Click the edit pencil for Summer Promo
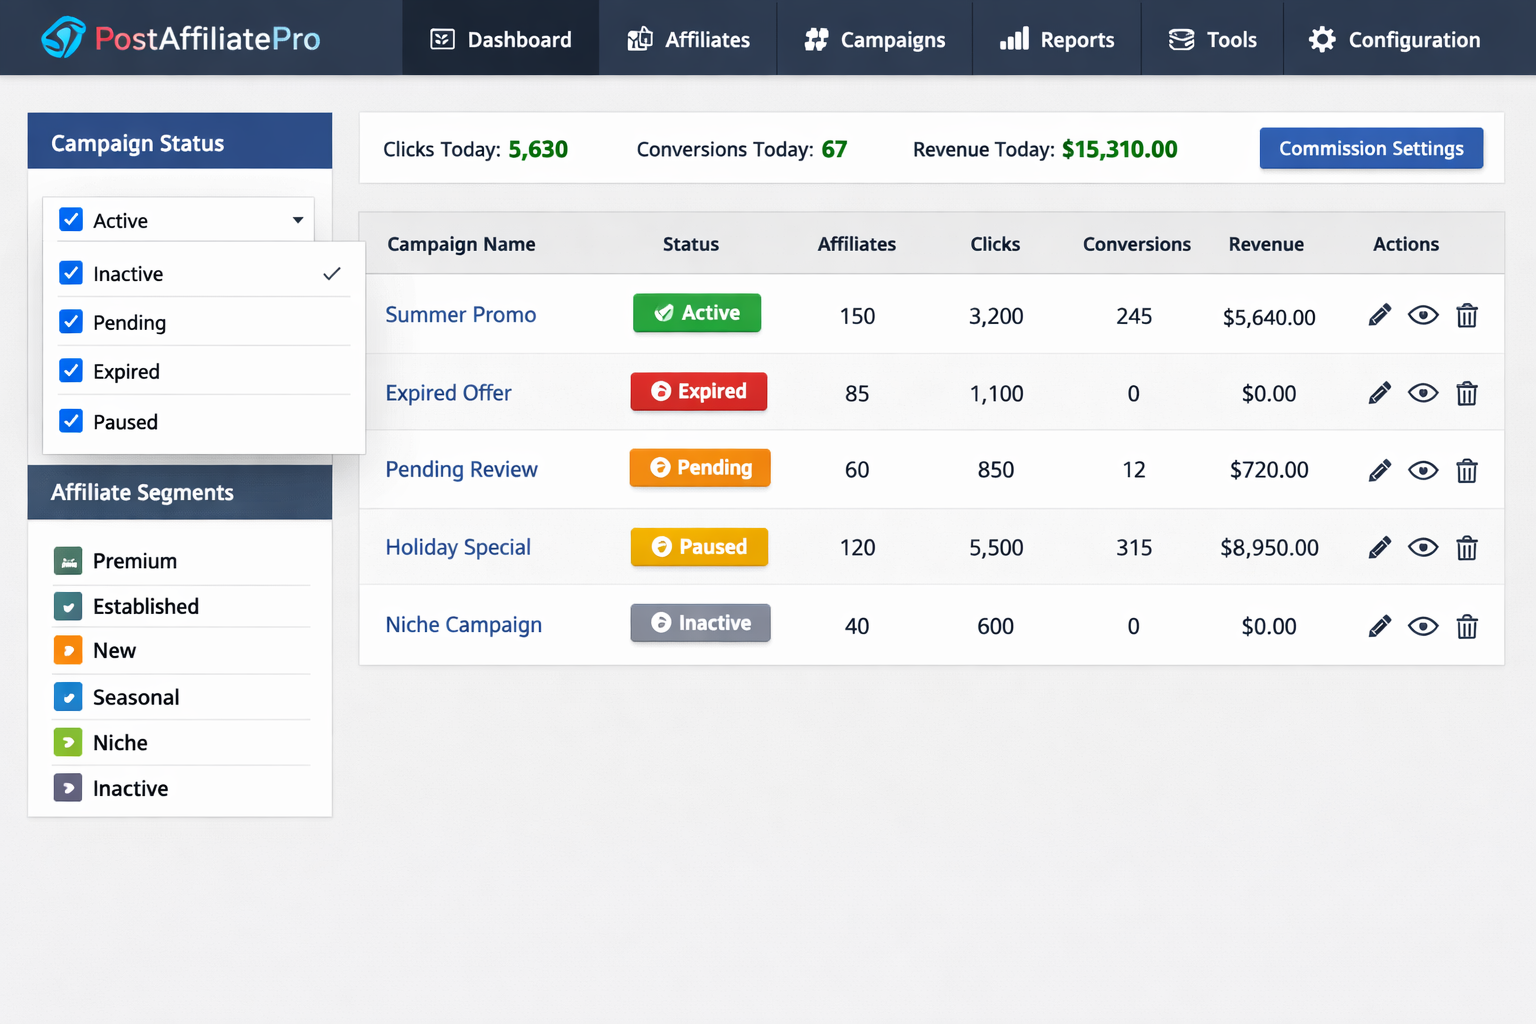This screenshot has width=1536, height=1024. coord(1379,314)
